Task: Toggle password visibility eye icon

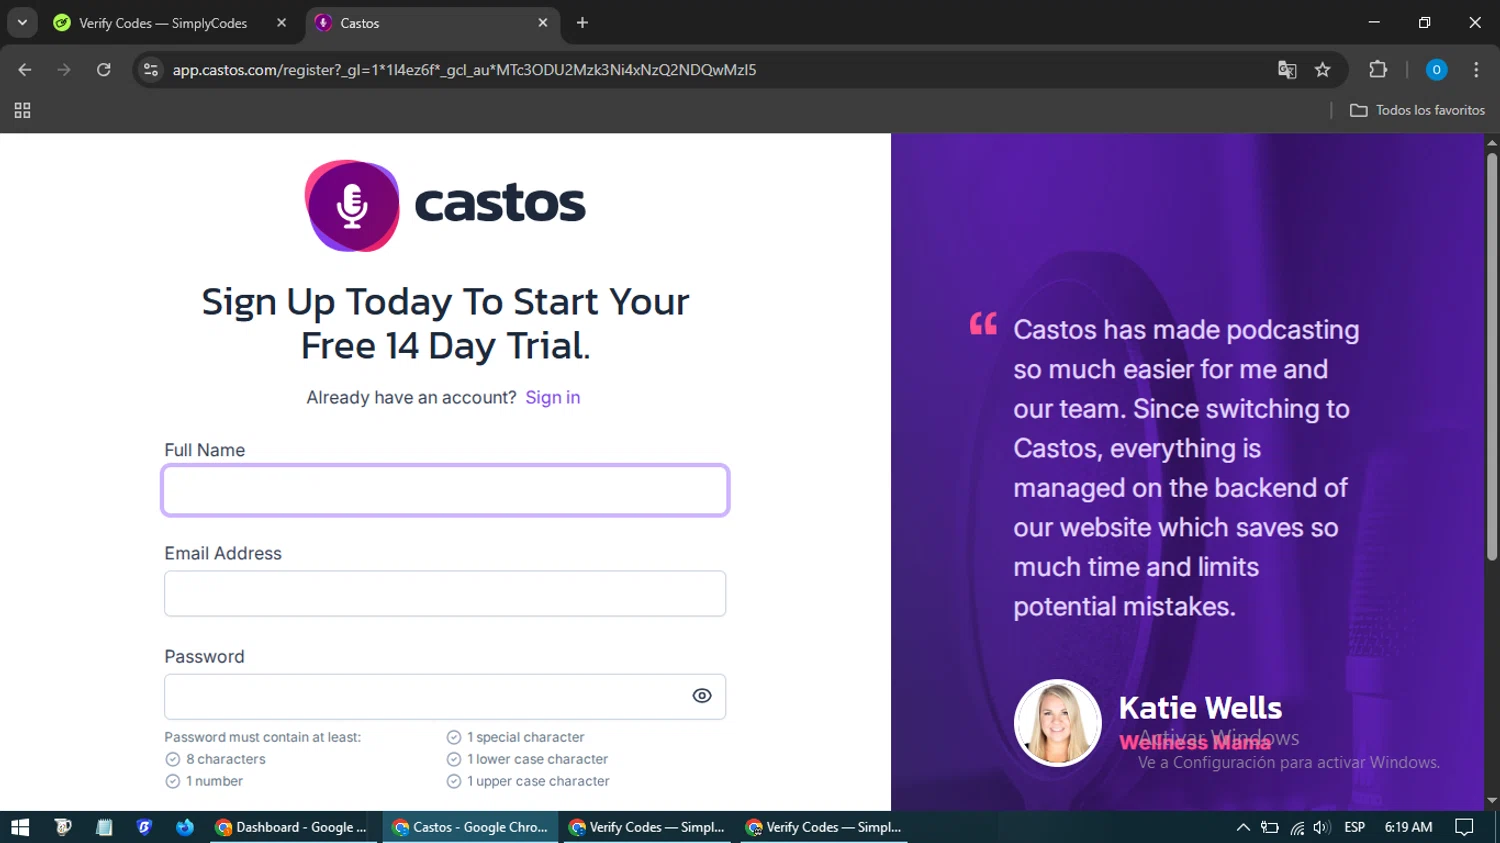Action: coord(702,696)
